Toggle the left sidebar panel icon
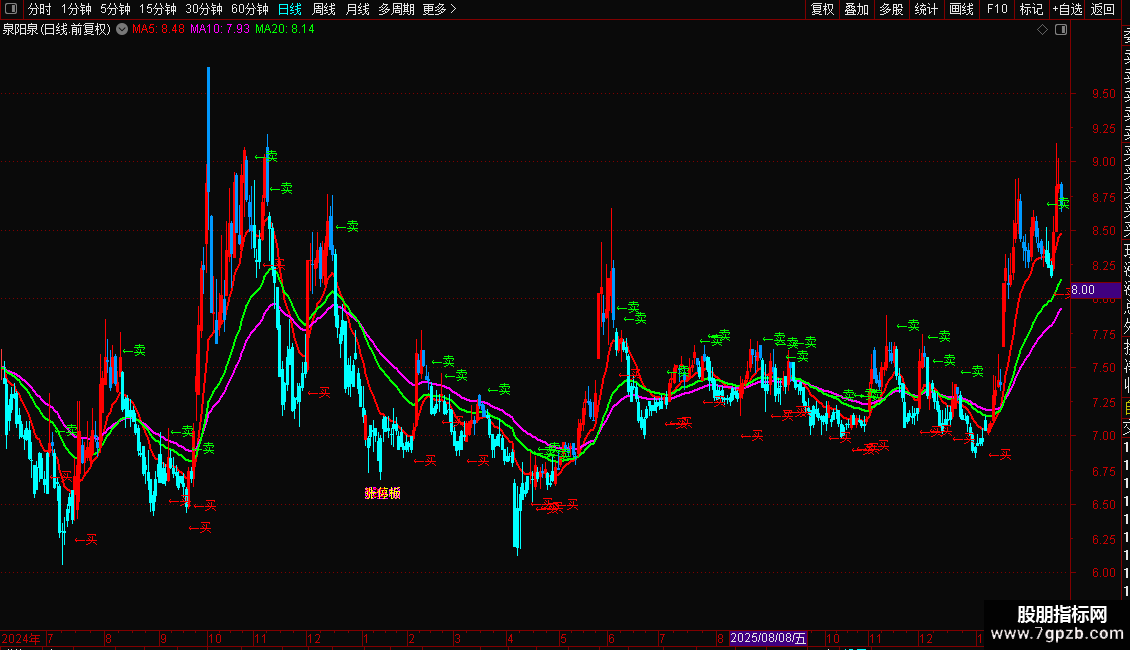The width and height of the screenshot is (1130, 650). (12, 9)
